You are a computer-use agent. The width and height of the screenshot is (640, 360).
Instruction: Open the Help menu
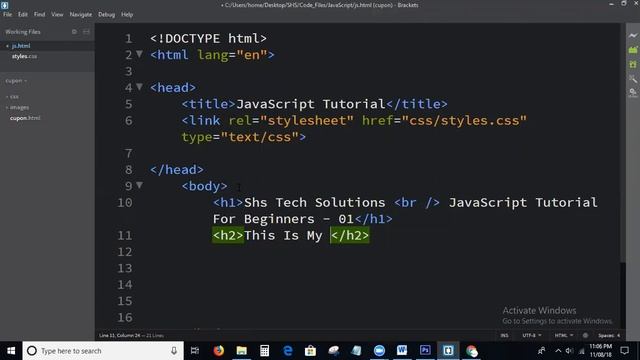pos(127,14)
